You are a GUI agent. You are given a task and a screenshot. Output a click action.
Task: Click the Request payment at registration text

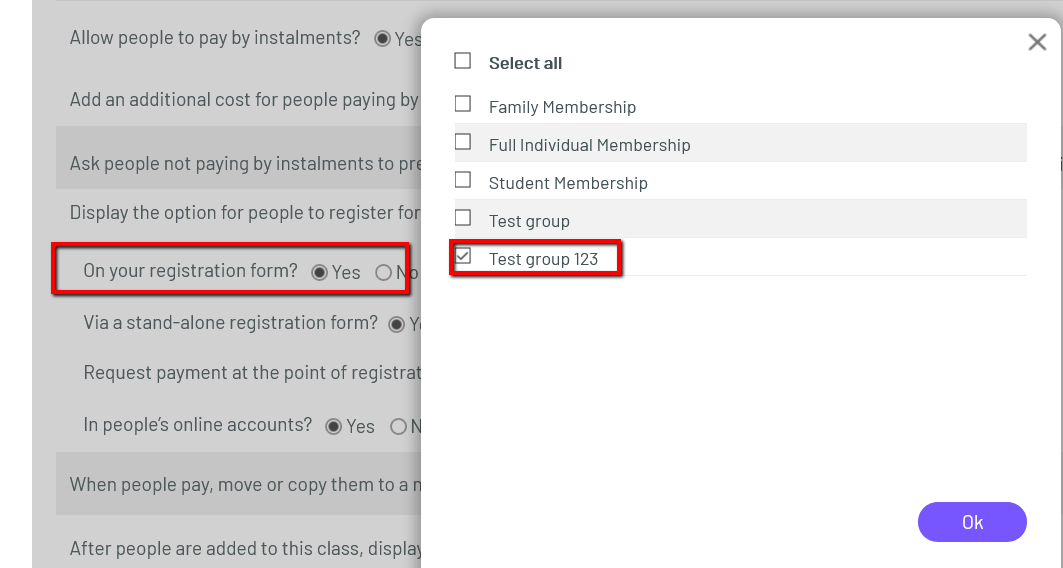coord(251,373)
